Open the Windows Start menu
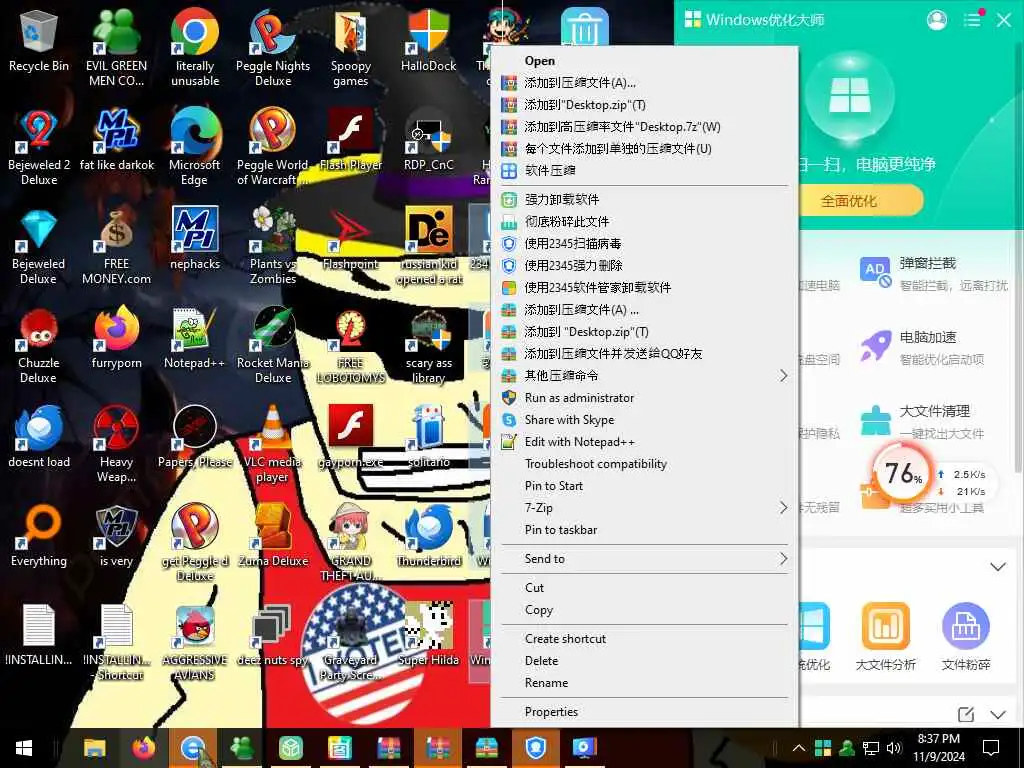 click(x=24, y=748)
